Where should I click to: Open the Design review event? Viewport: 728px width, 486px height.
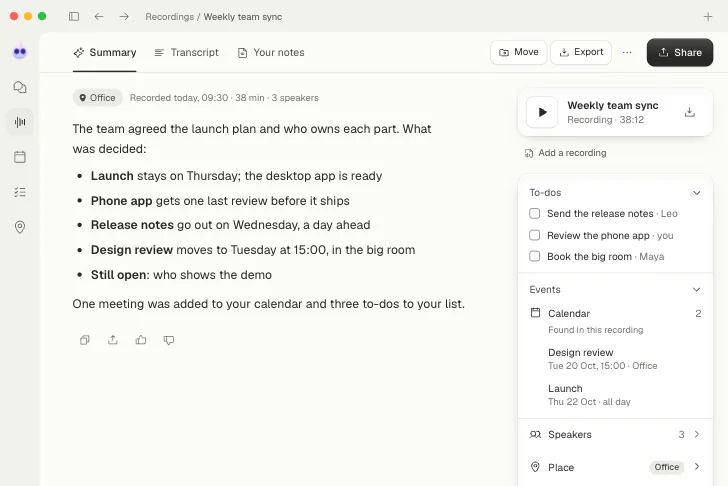point(603,359)
